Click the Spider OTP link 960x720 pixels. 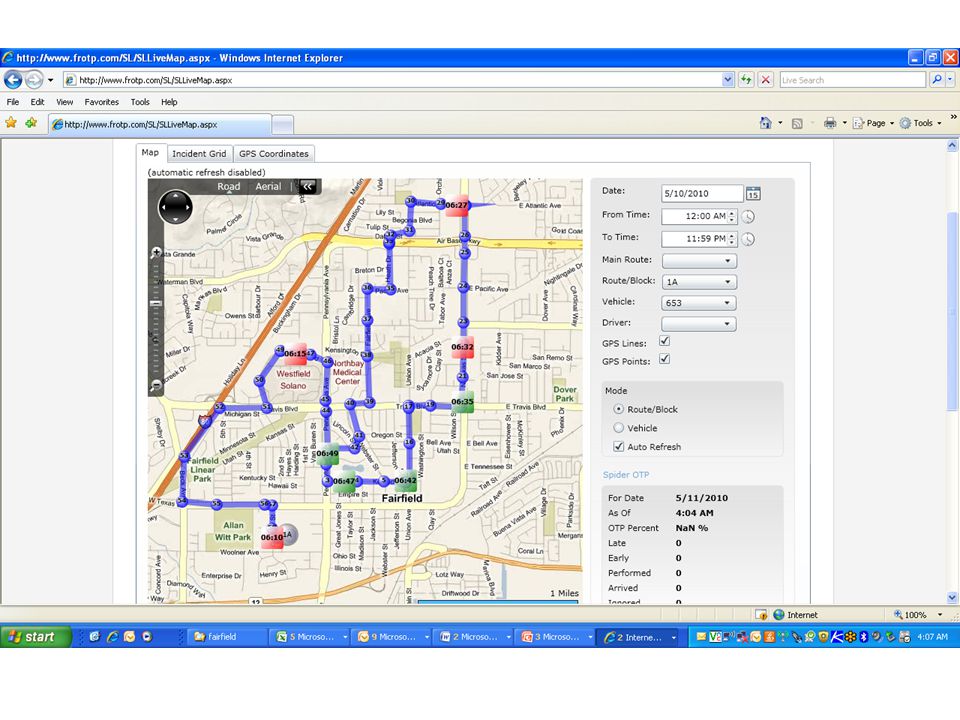tap(626, 474)
